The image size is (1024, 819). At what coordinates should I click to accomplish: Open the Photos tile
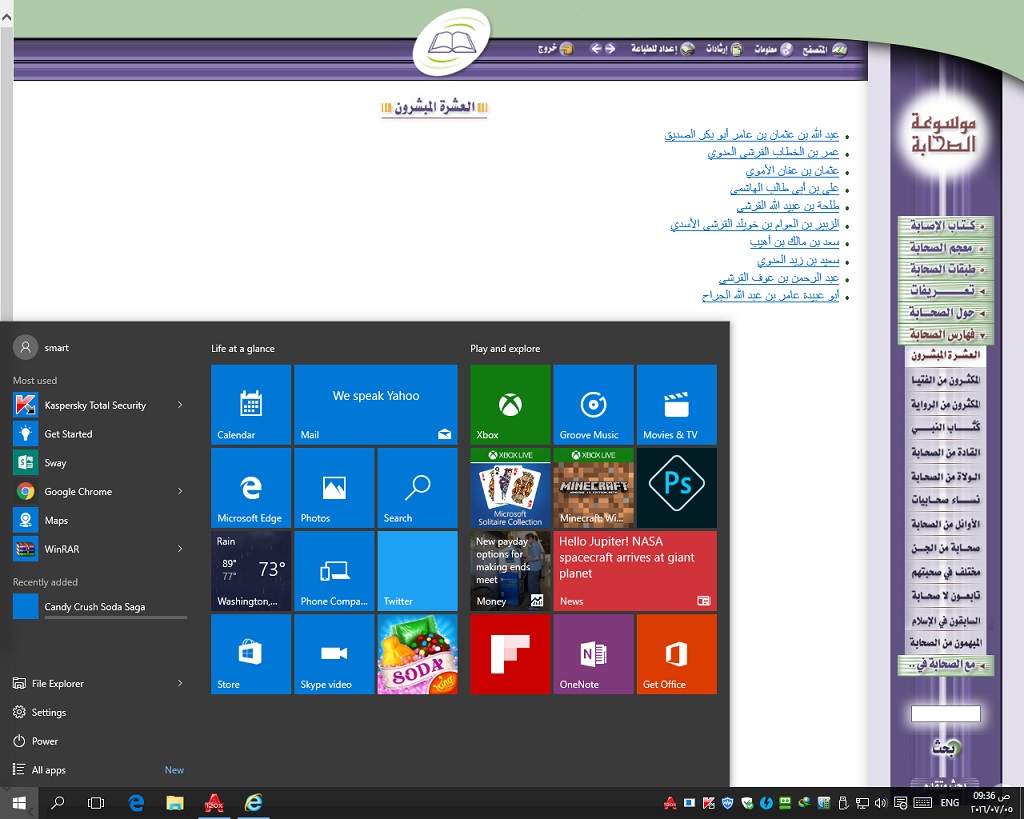(334, 488)
